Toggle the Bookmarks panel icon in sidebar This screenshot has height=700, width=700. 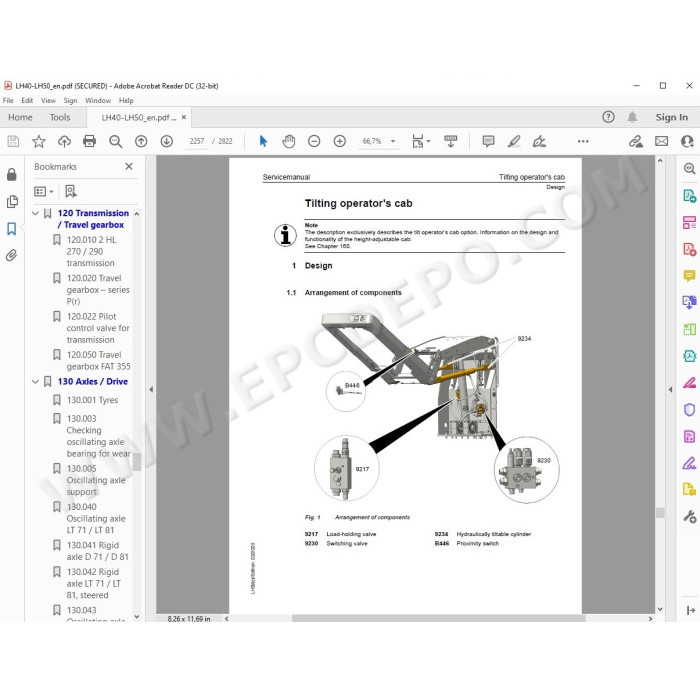click(x=12, y=229)
